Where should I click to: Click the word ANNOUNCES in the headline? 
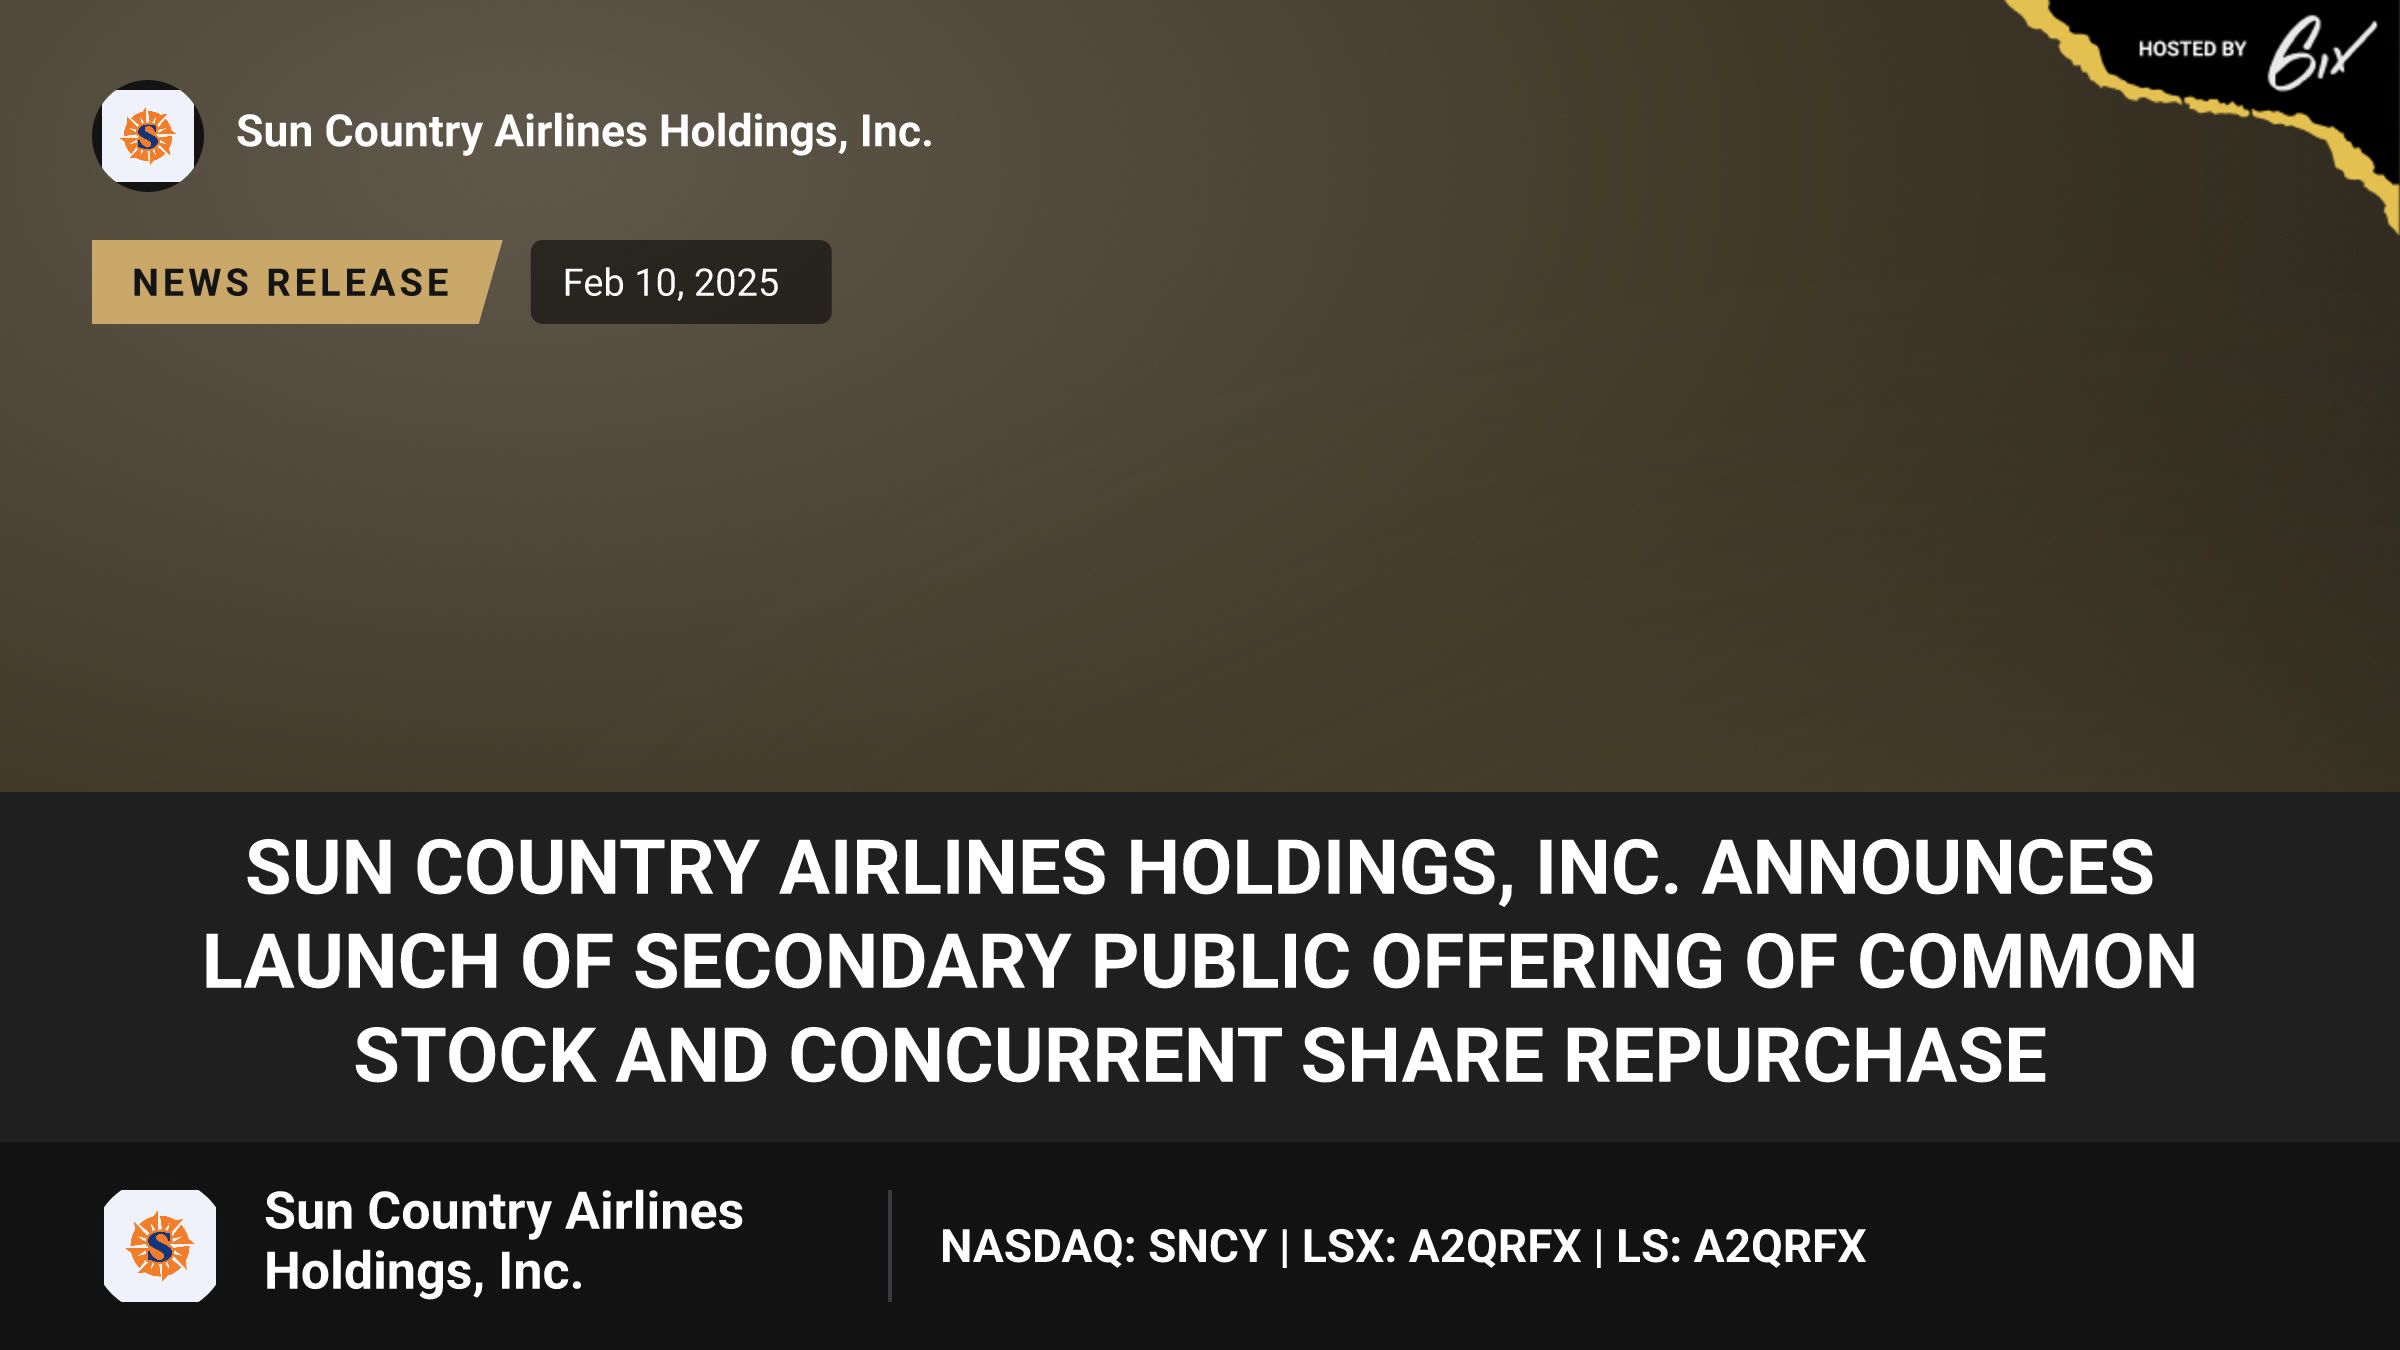pyautogui.click(x=1928, y=867)
